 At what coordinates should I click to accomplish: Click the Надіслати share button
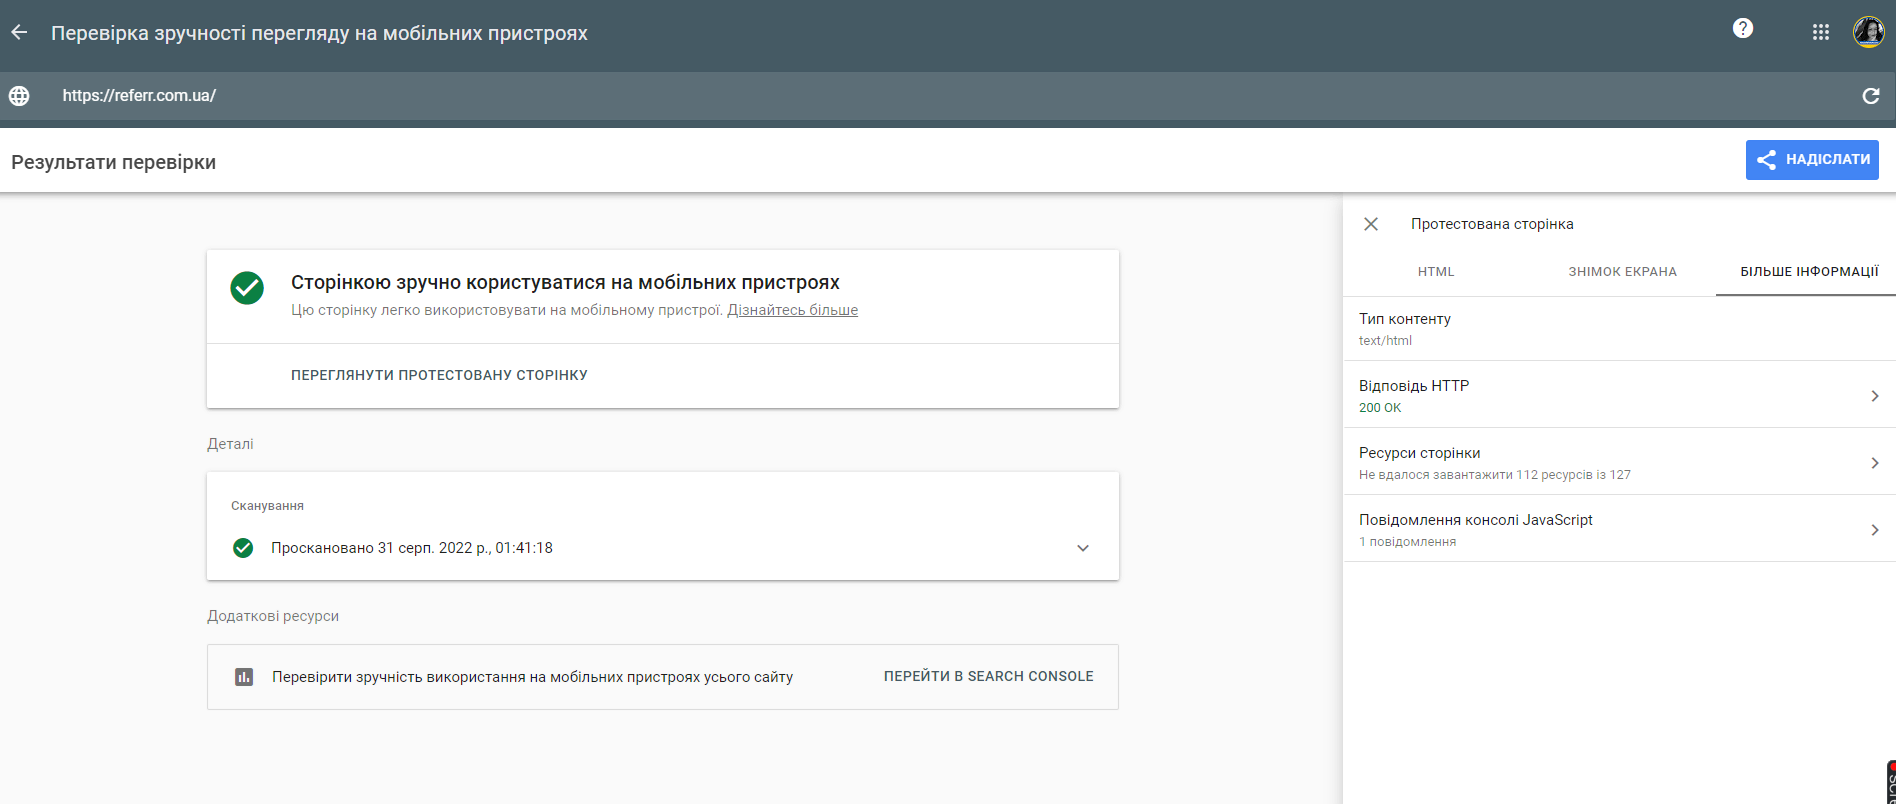tap(1812, 160)
